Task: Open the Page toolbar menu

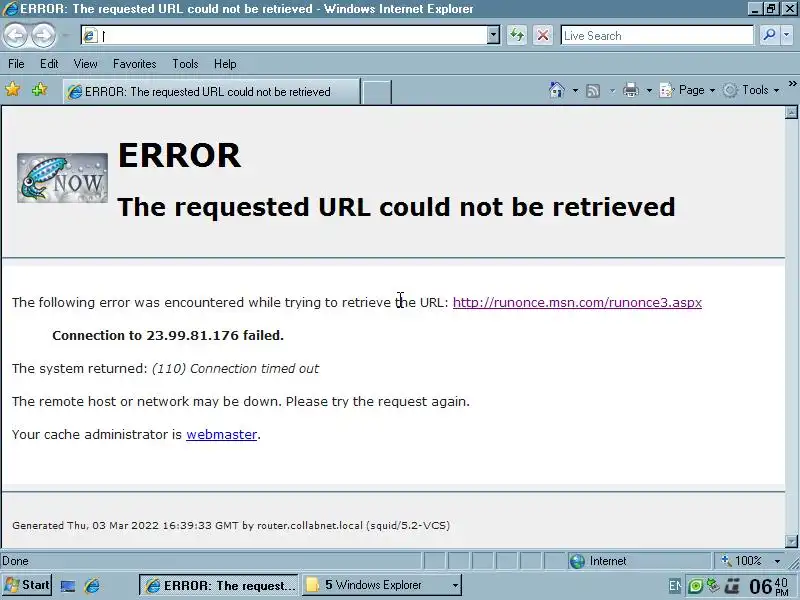Action: (x=687, y=90)
